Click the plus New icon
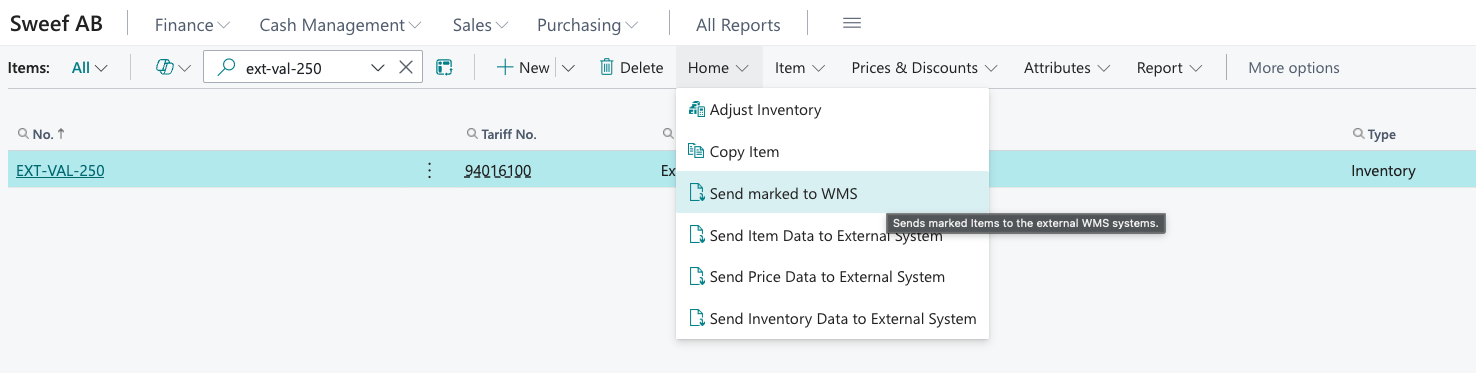The image size is (1476, 373). (x=505, y=67)
